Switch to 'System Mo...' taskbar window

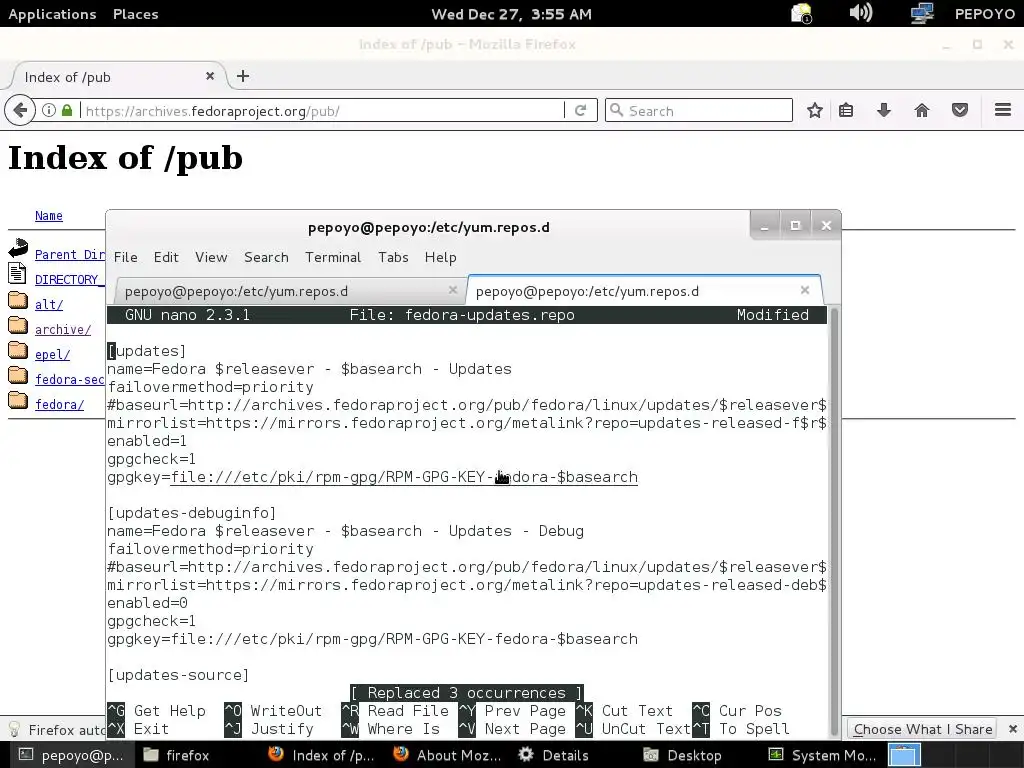tap(822, 756)
